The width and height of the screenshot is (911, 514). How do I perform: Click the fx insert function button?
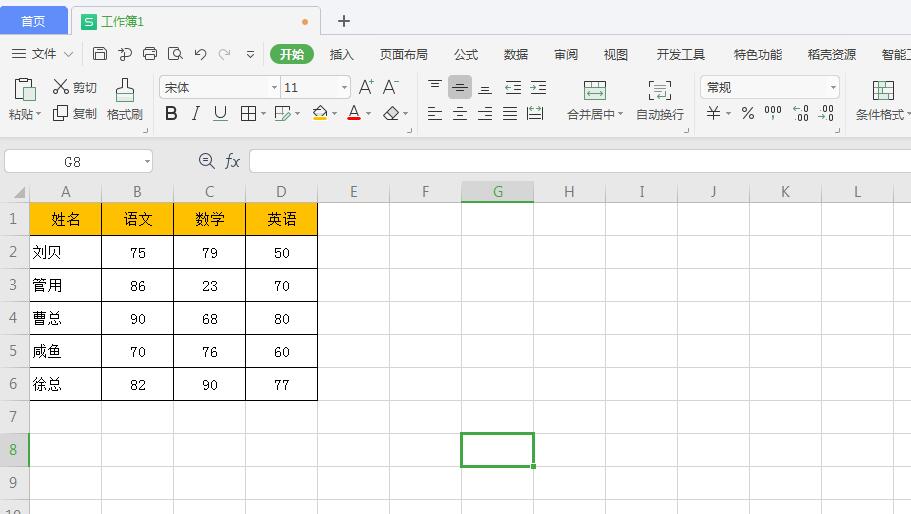(232, 161)
